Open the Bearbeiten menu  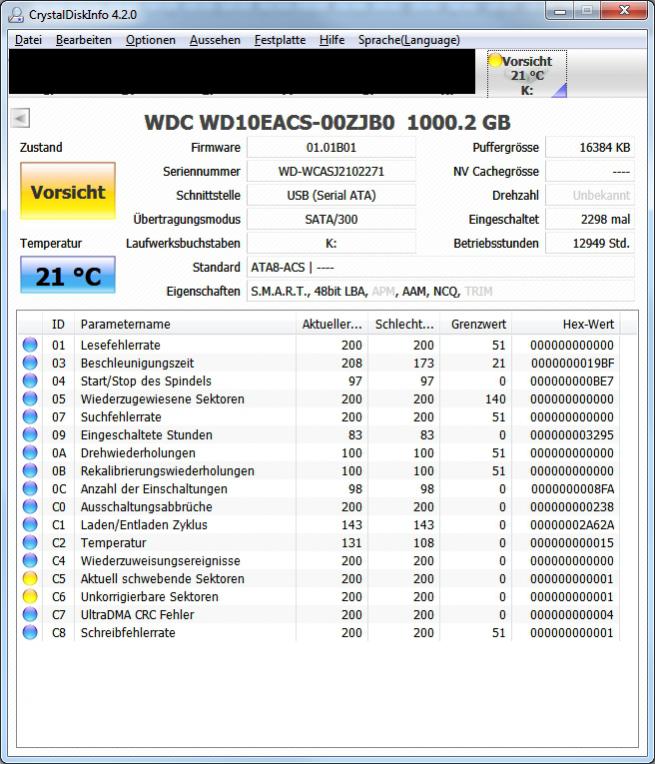click(x=84, y=40)
